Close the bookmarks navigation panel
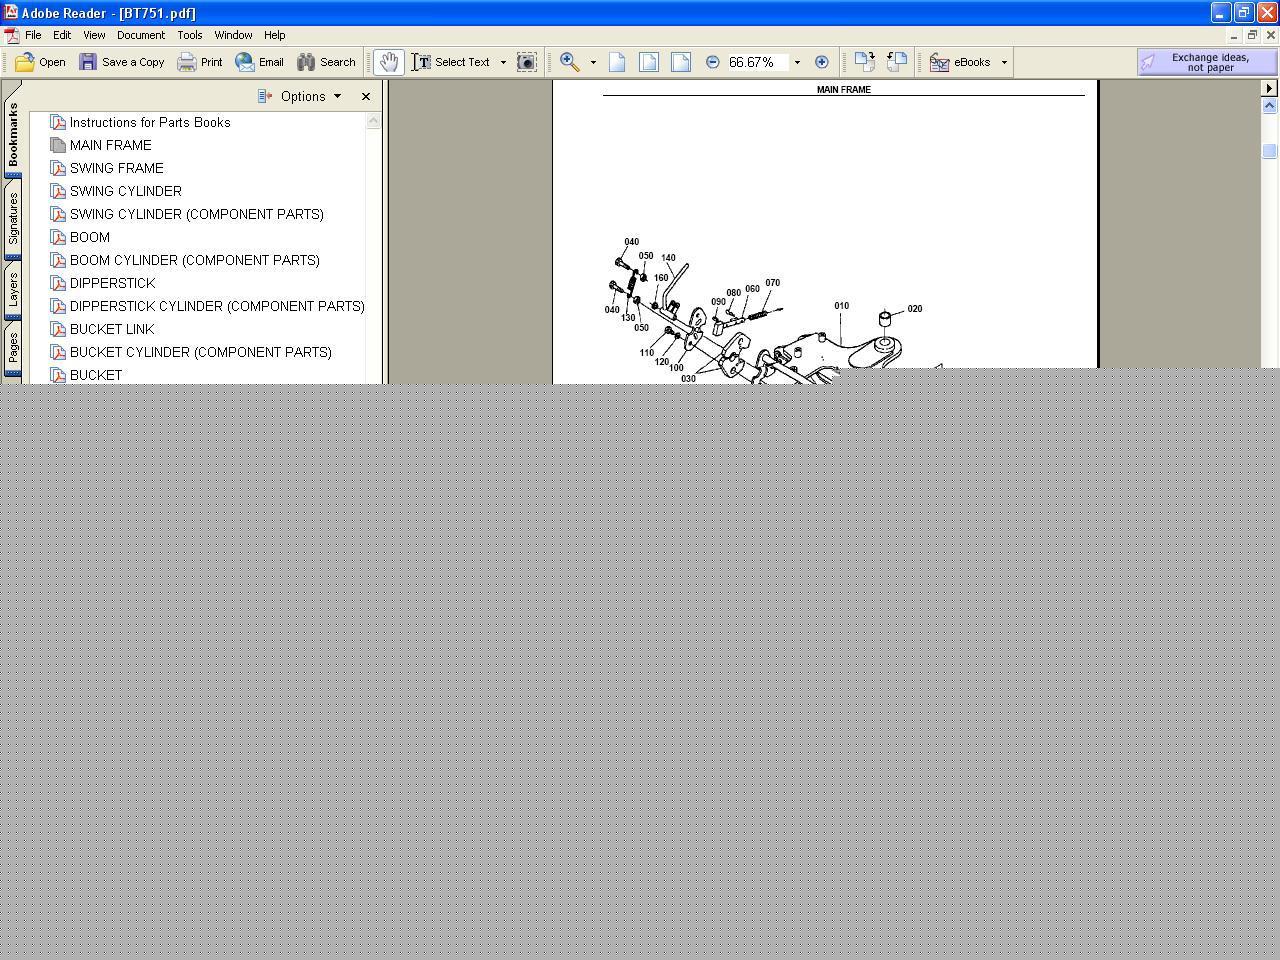Screen dimensions: 1280x960 pos(366,96)
